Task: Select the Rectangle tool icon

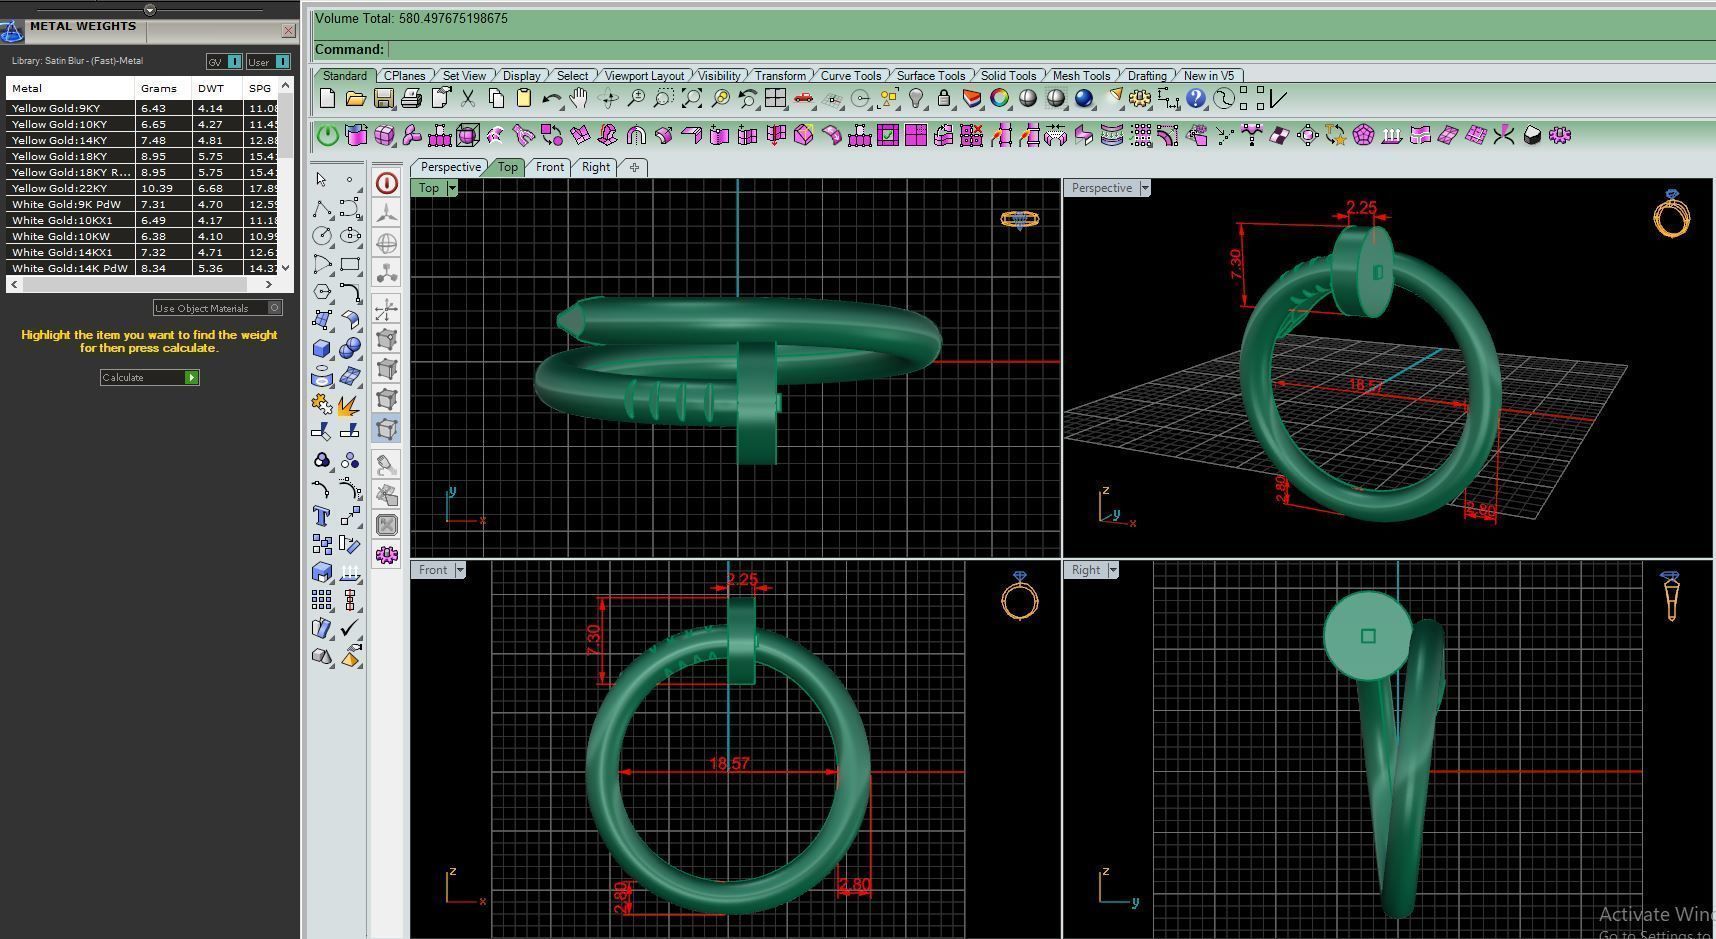Action: [x=349, y=264]
